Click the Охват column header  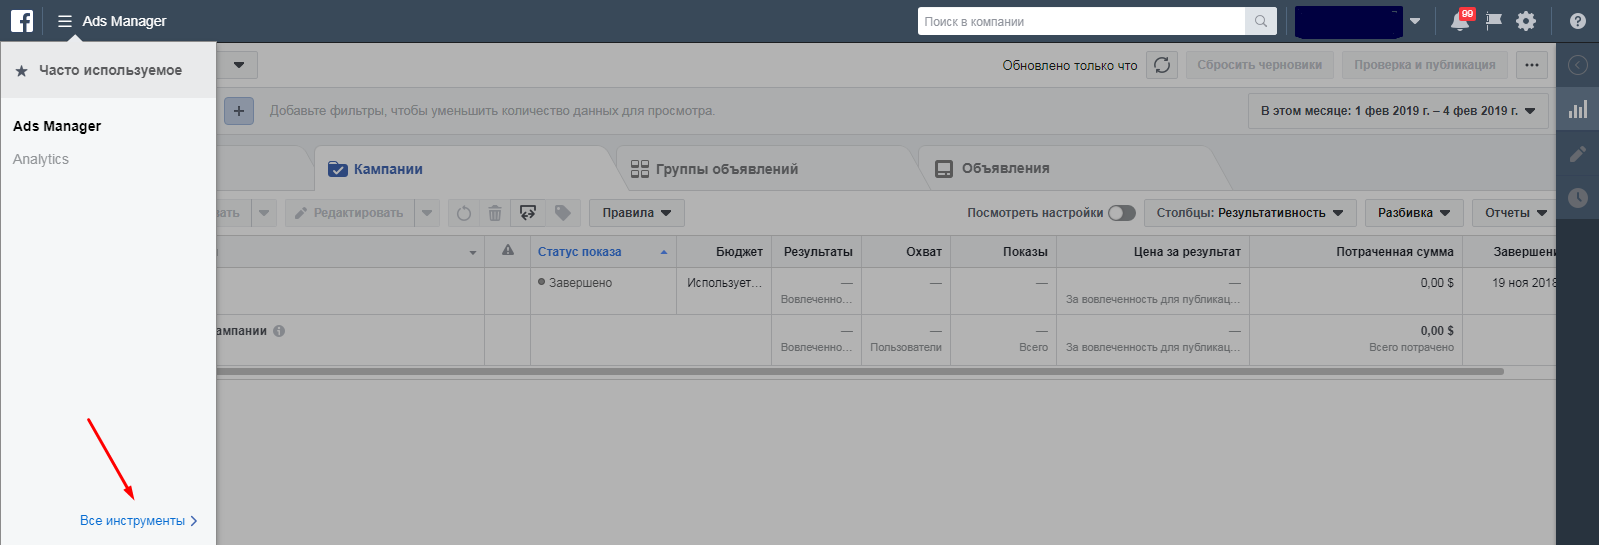tap(906, 252)
